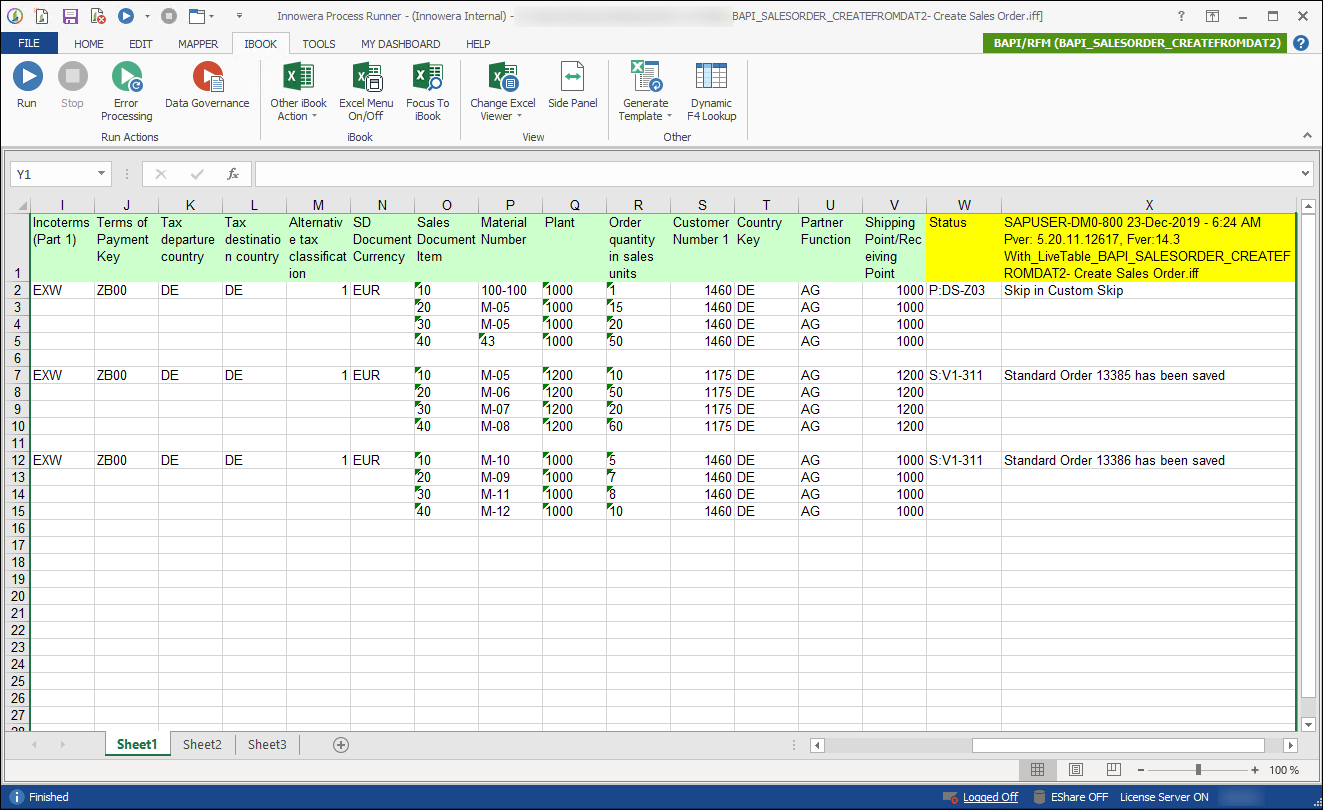This screenshot has height=810, width=1323.
Task: Click the ribbon display options icon
Action: pos(1212,16)
